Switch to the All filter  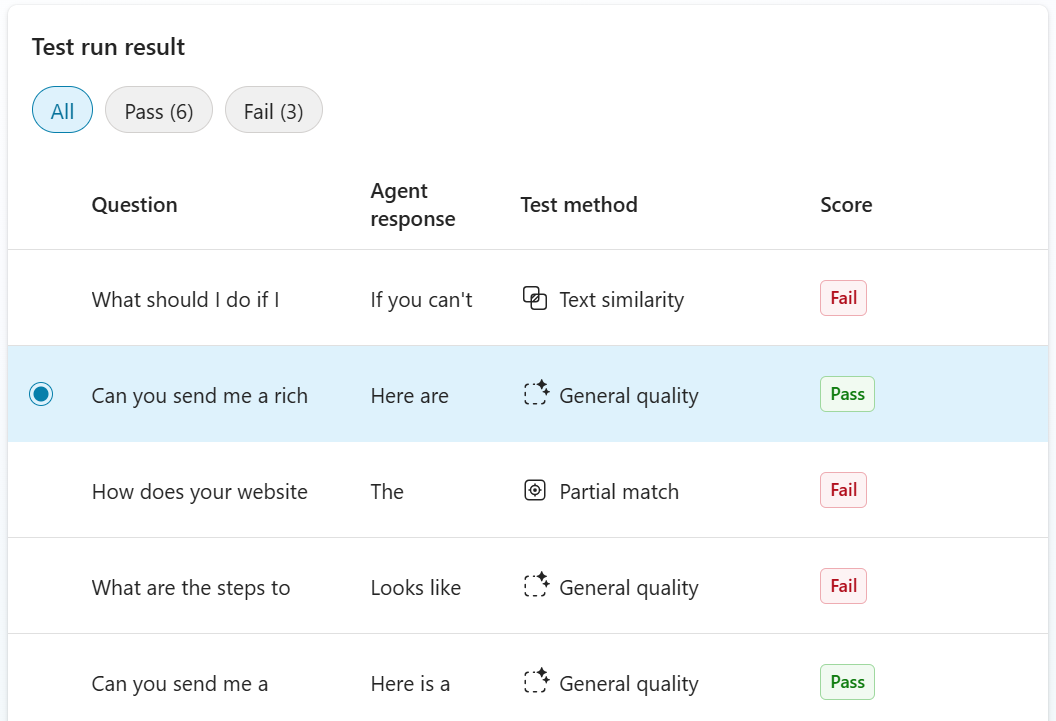pyautogui.click(x=62, y=110)
